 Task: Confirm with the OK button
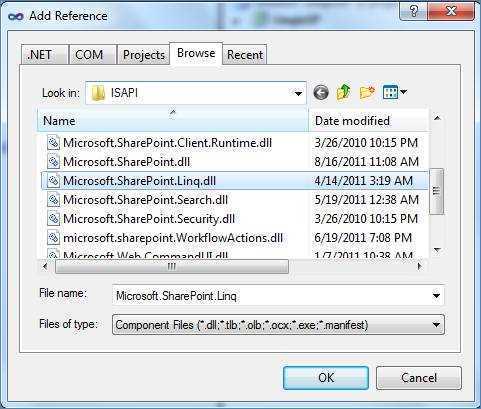pos(326,378)
